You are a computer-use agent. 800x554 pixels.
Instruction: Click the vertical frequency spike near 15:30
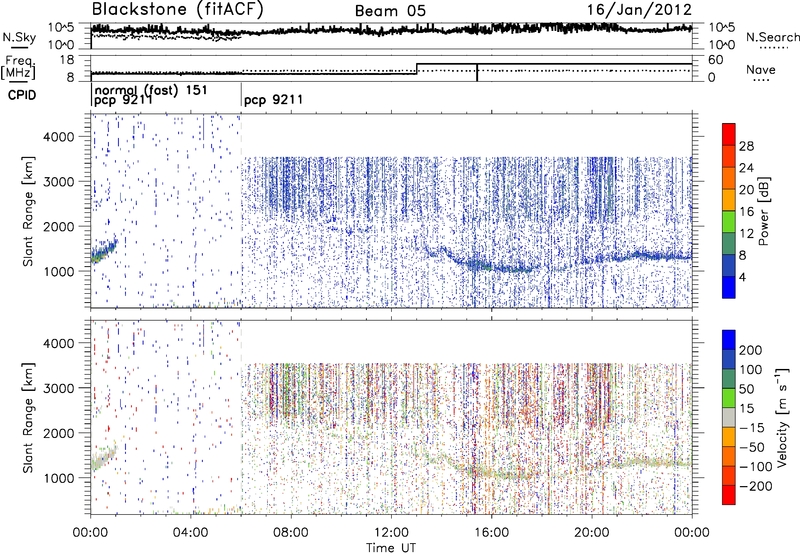(477, 72)
